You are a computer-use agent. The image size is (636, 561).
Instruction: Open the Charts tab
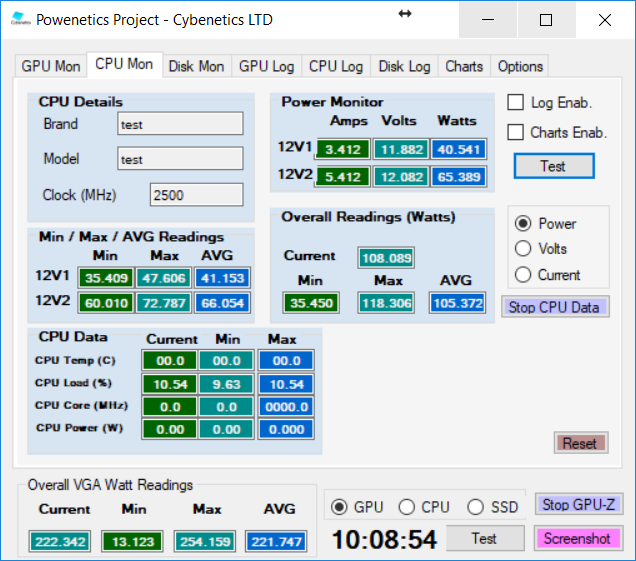click(x=464, y=66)
